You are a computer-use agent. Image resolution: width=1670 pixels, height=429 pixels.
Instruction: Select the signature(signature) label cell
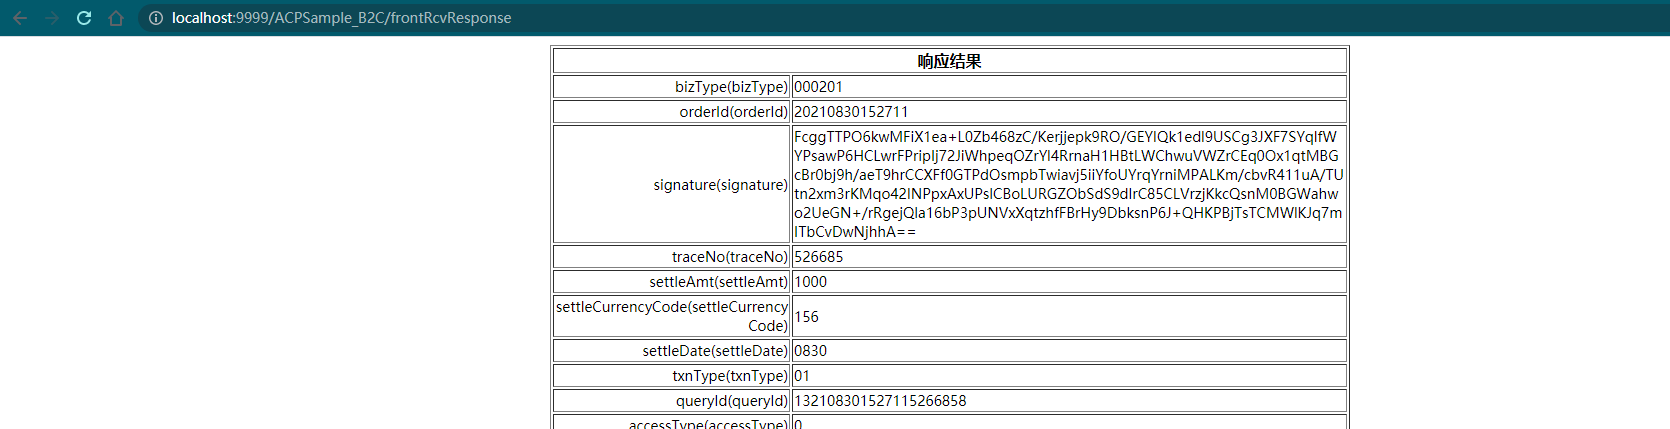coord(672,184)
